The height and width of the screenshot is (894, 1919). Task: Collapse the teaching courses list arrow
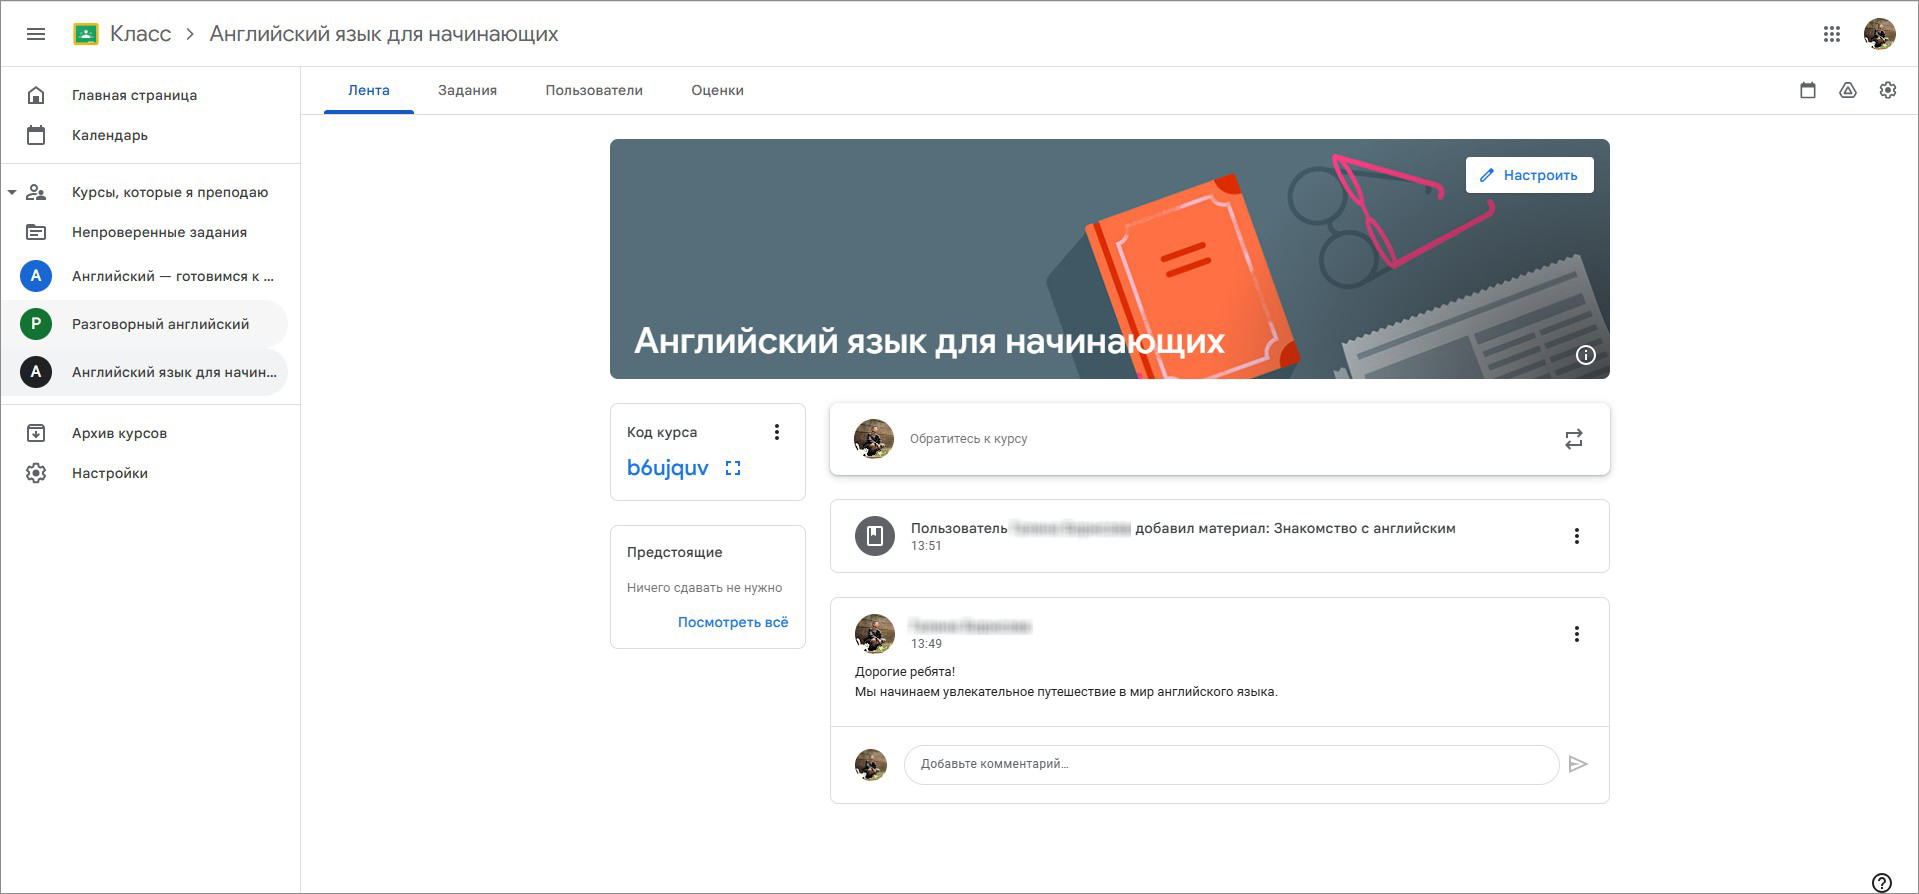(12, 192)
